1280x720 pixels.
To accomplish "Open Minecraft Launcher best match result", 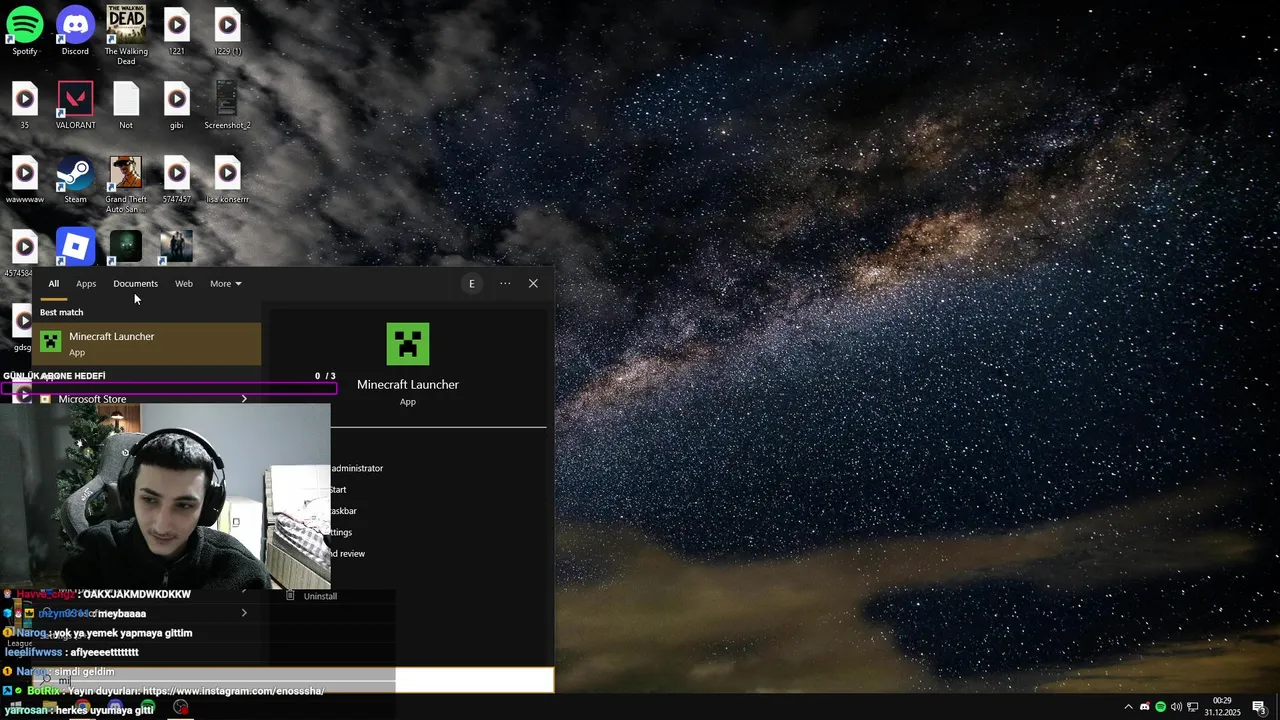I will click(x=147, y=344).
